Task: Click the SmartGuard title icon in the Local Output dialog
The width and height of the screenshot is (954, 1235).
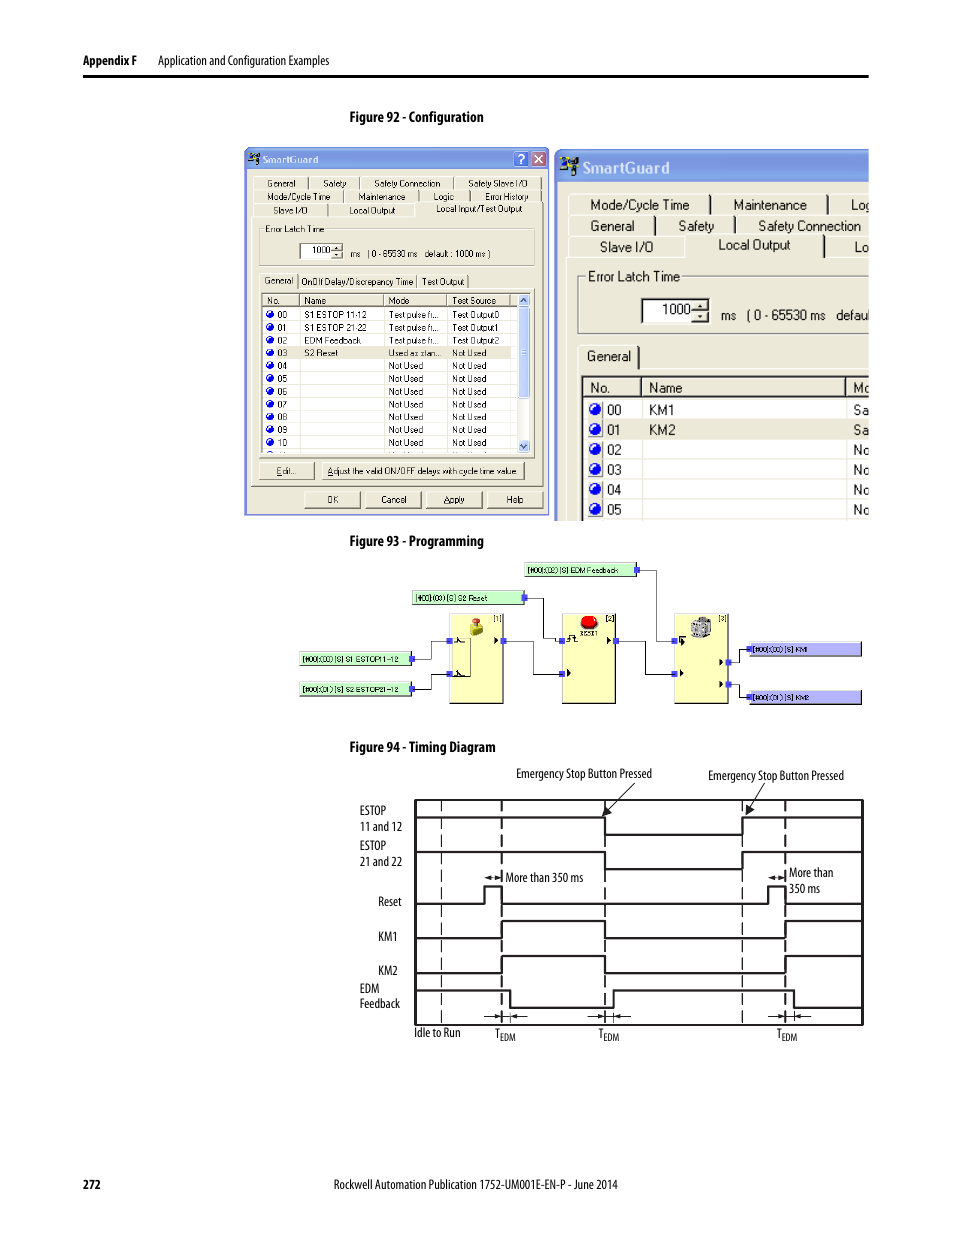Action: [569, 166]
